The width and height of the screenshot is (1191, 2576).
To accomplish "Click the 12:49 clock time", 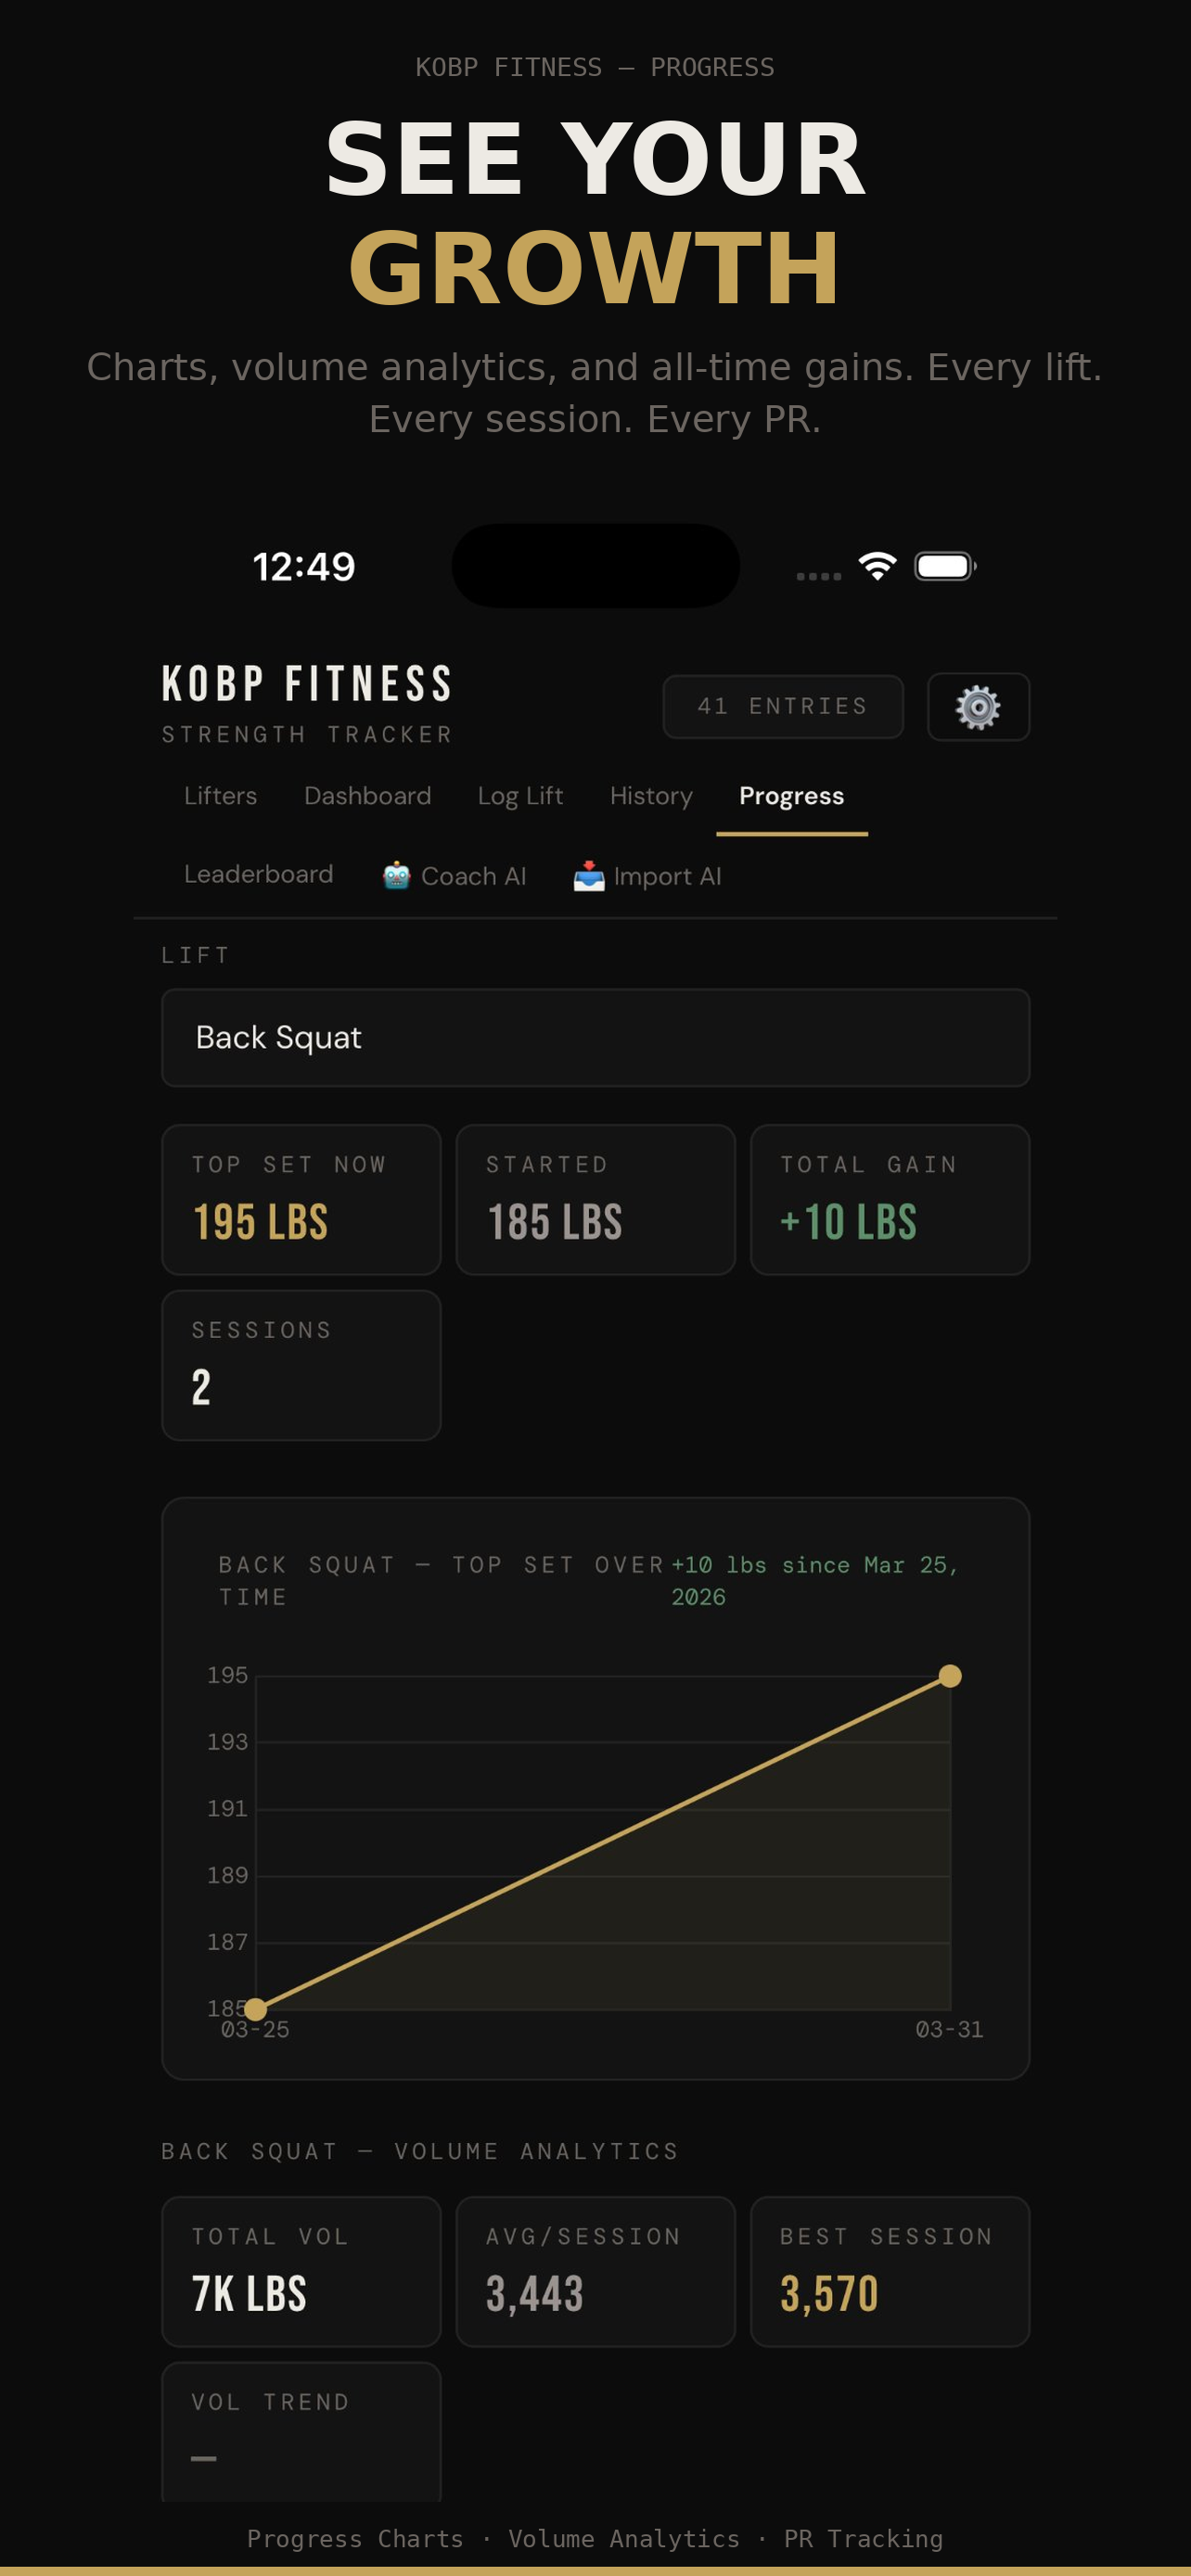I will point(304,567).
